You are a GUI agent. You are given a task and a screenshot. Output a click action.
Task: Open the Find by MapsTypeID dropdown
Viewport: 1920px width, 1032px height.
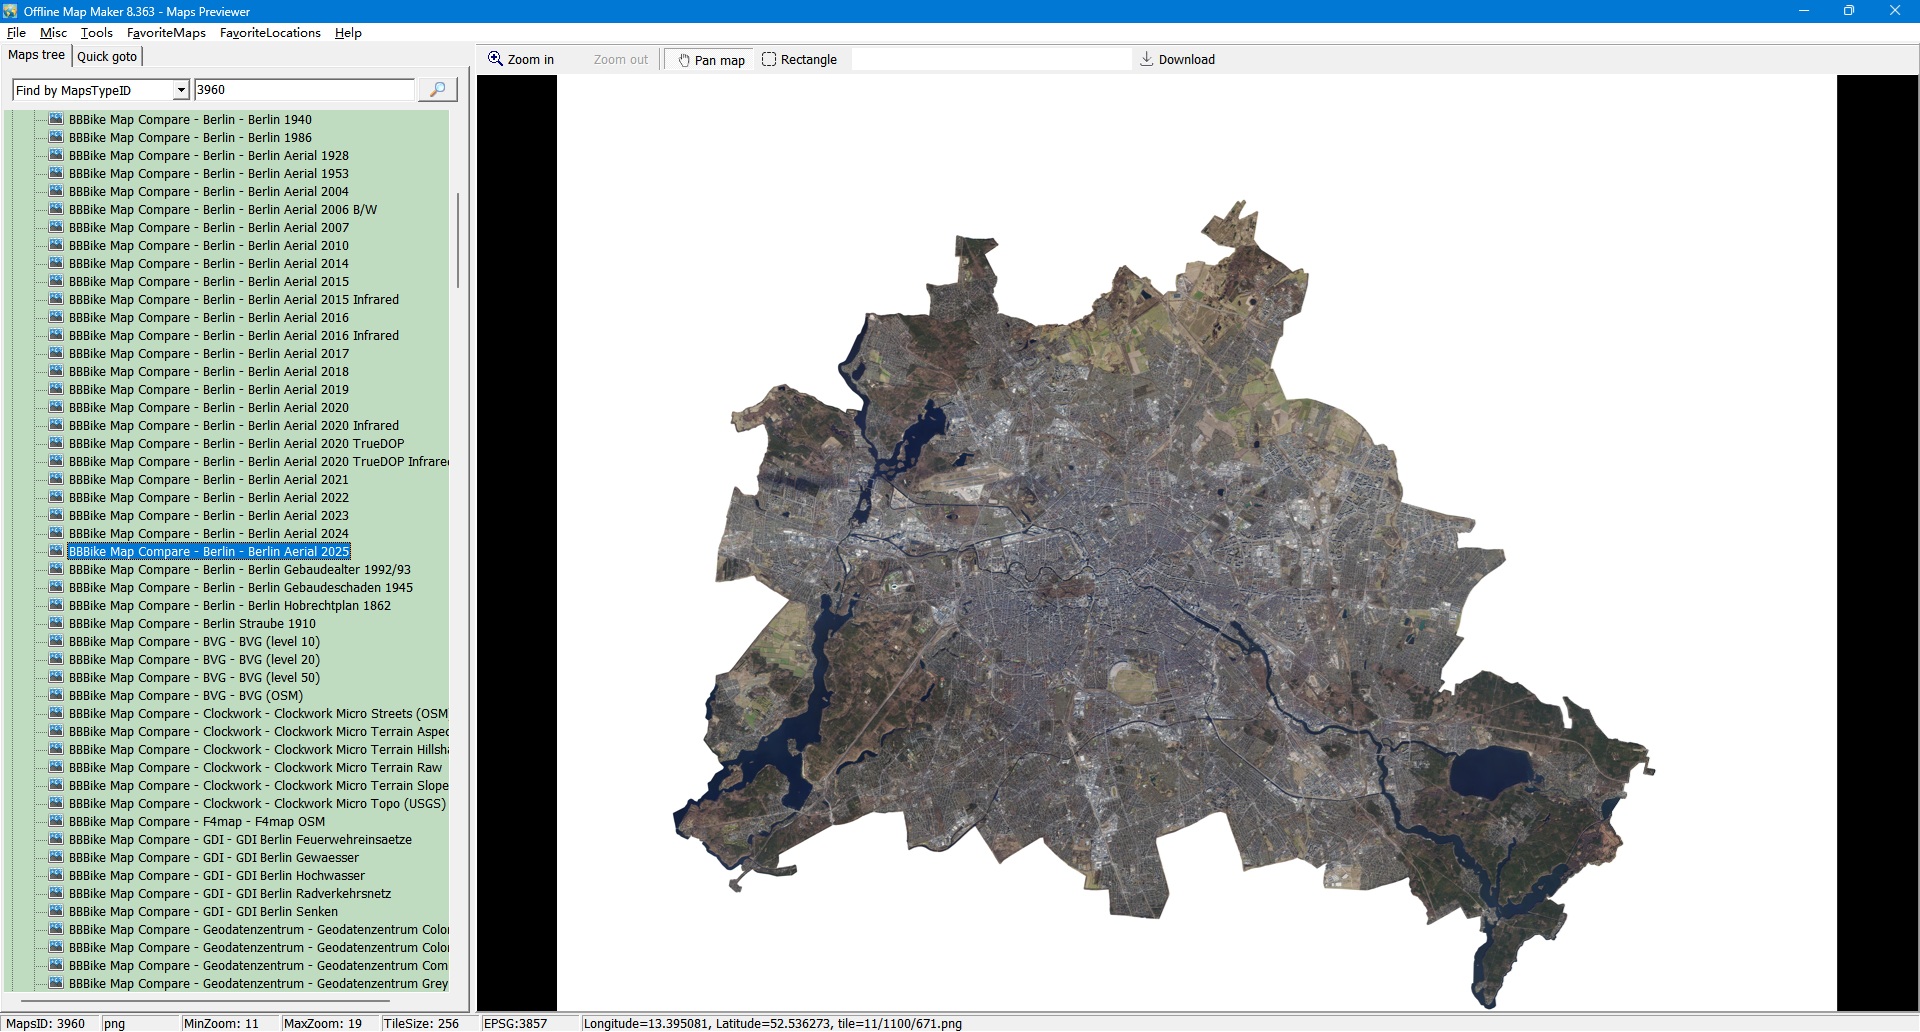[181, 90]
